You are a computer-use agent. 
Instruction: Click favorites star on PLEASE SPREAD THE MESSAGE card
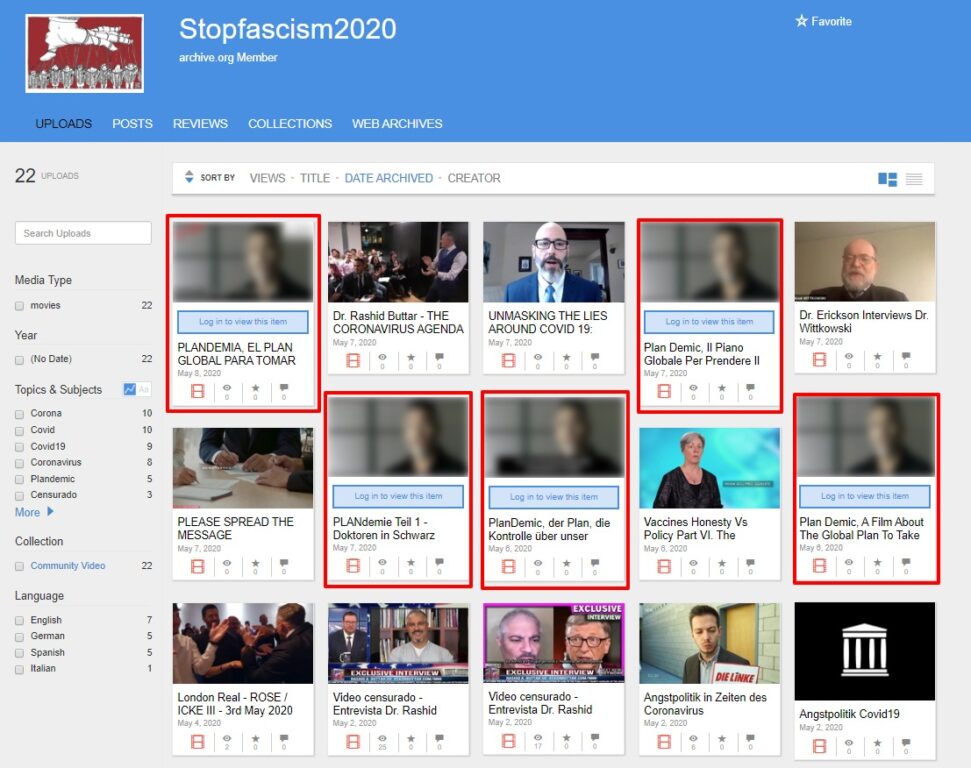pos(256,563)
